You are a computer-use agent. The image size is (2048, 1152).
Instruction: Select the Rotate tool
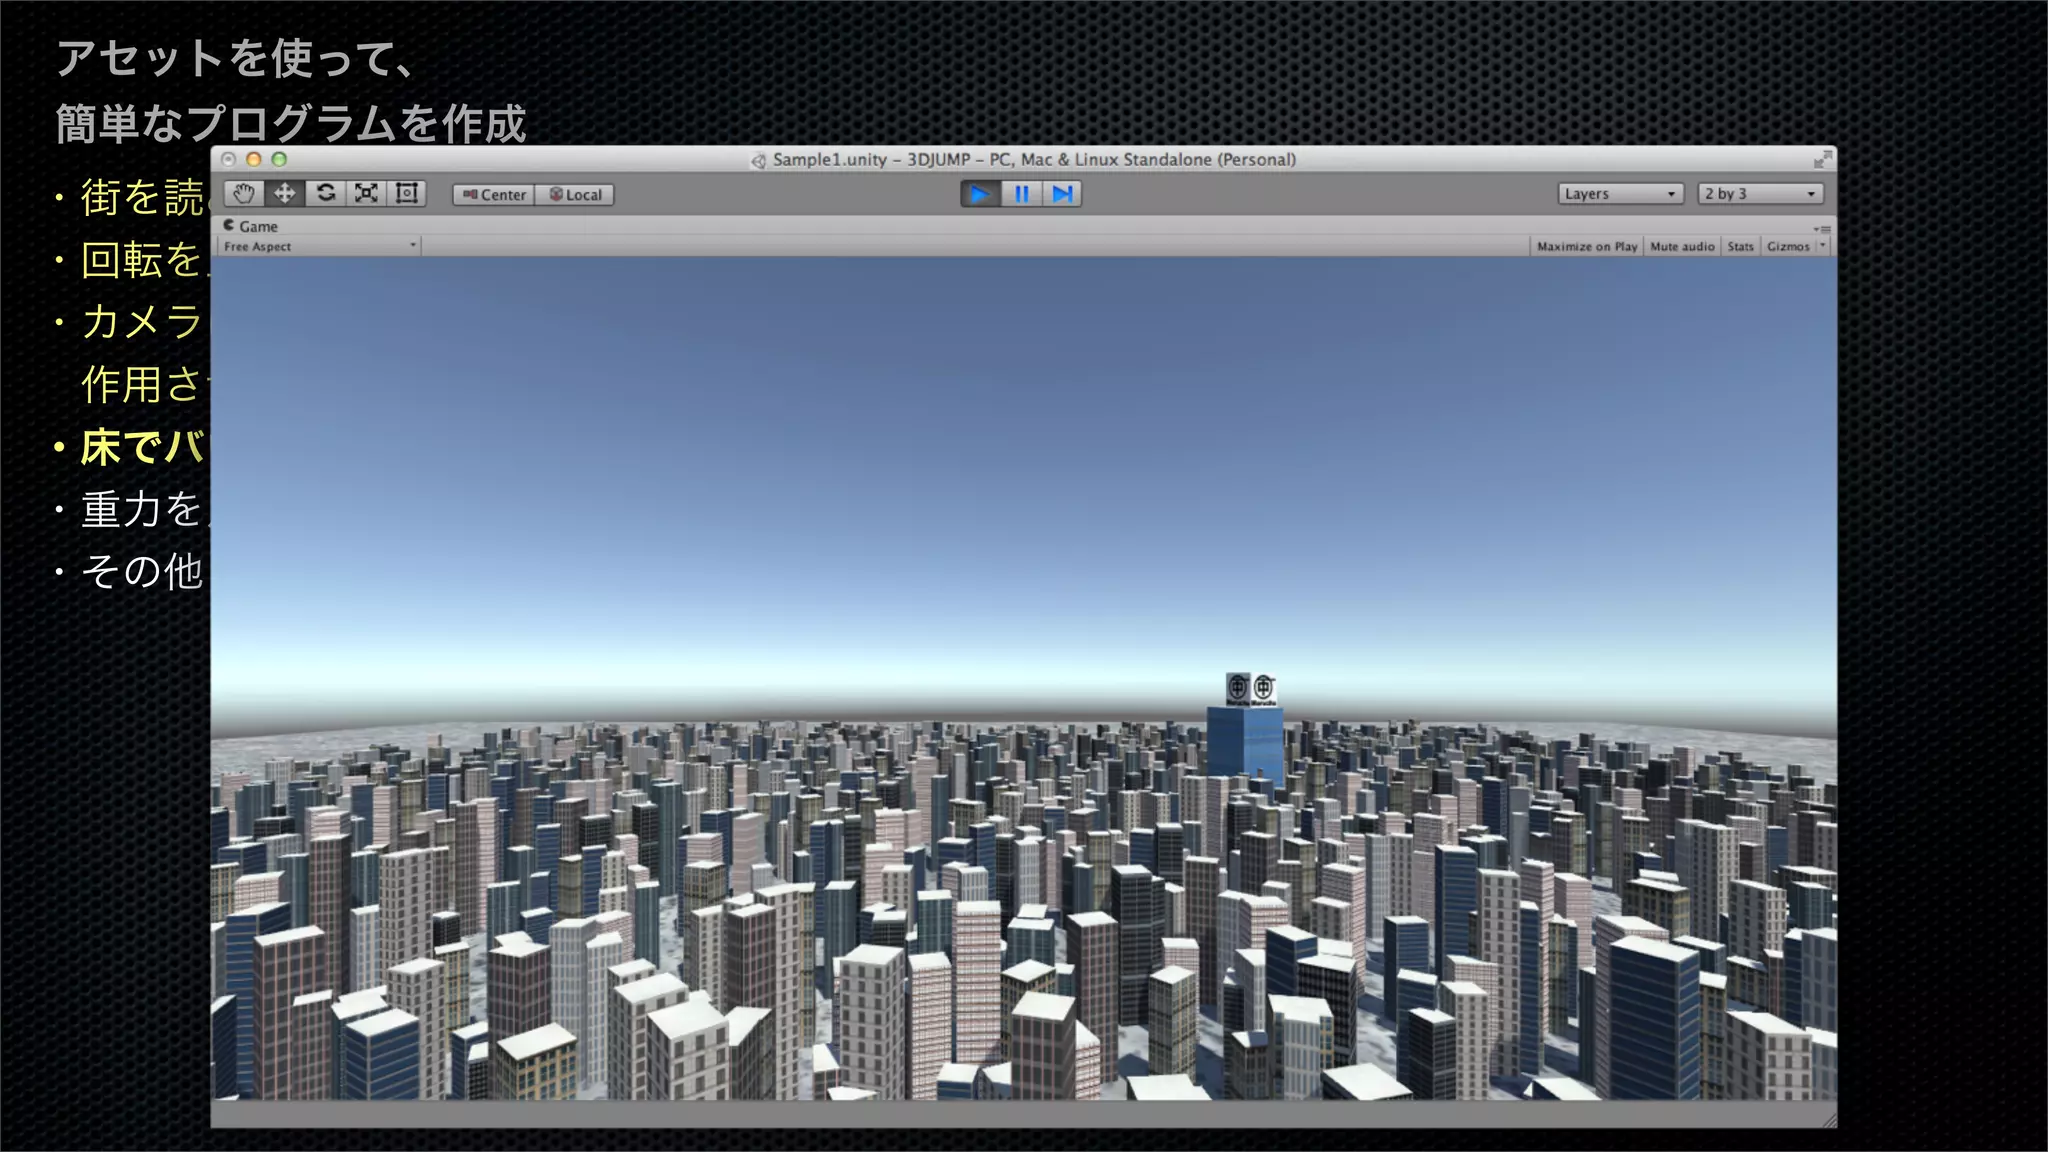[326, 194]
